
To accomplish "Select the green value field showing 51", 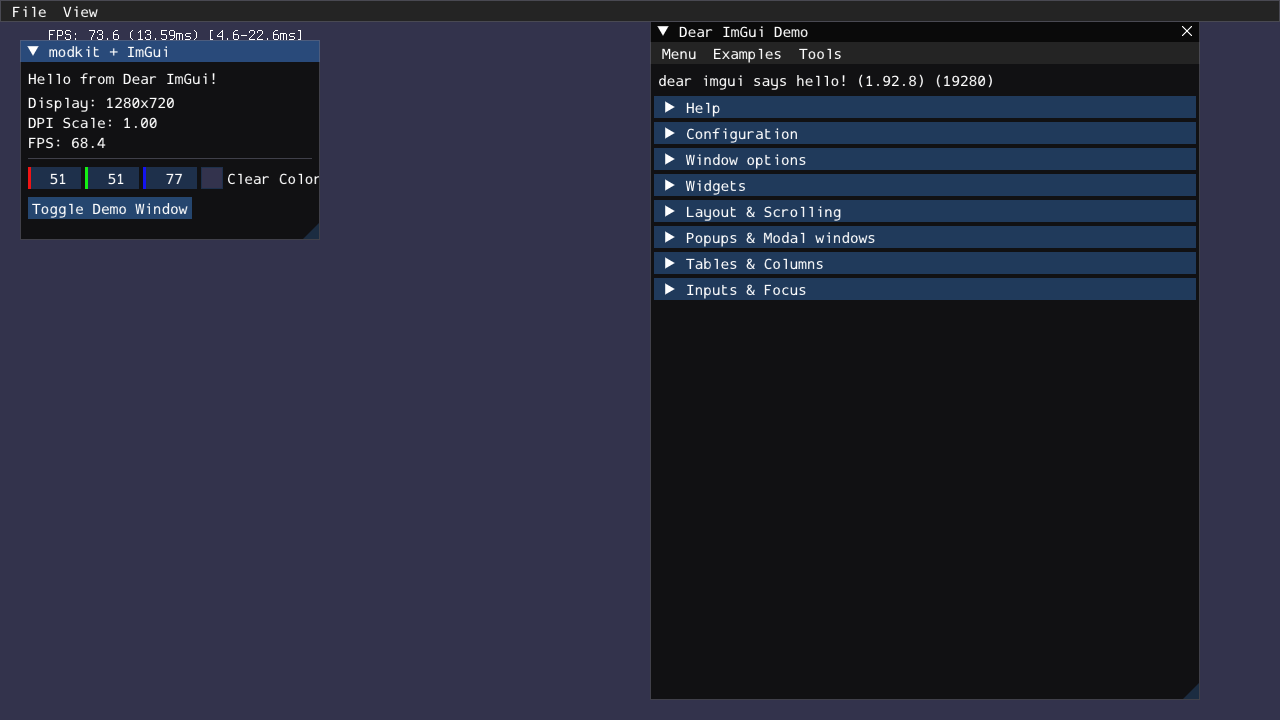I will 113,179.
